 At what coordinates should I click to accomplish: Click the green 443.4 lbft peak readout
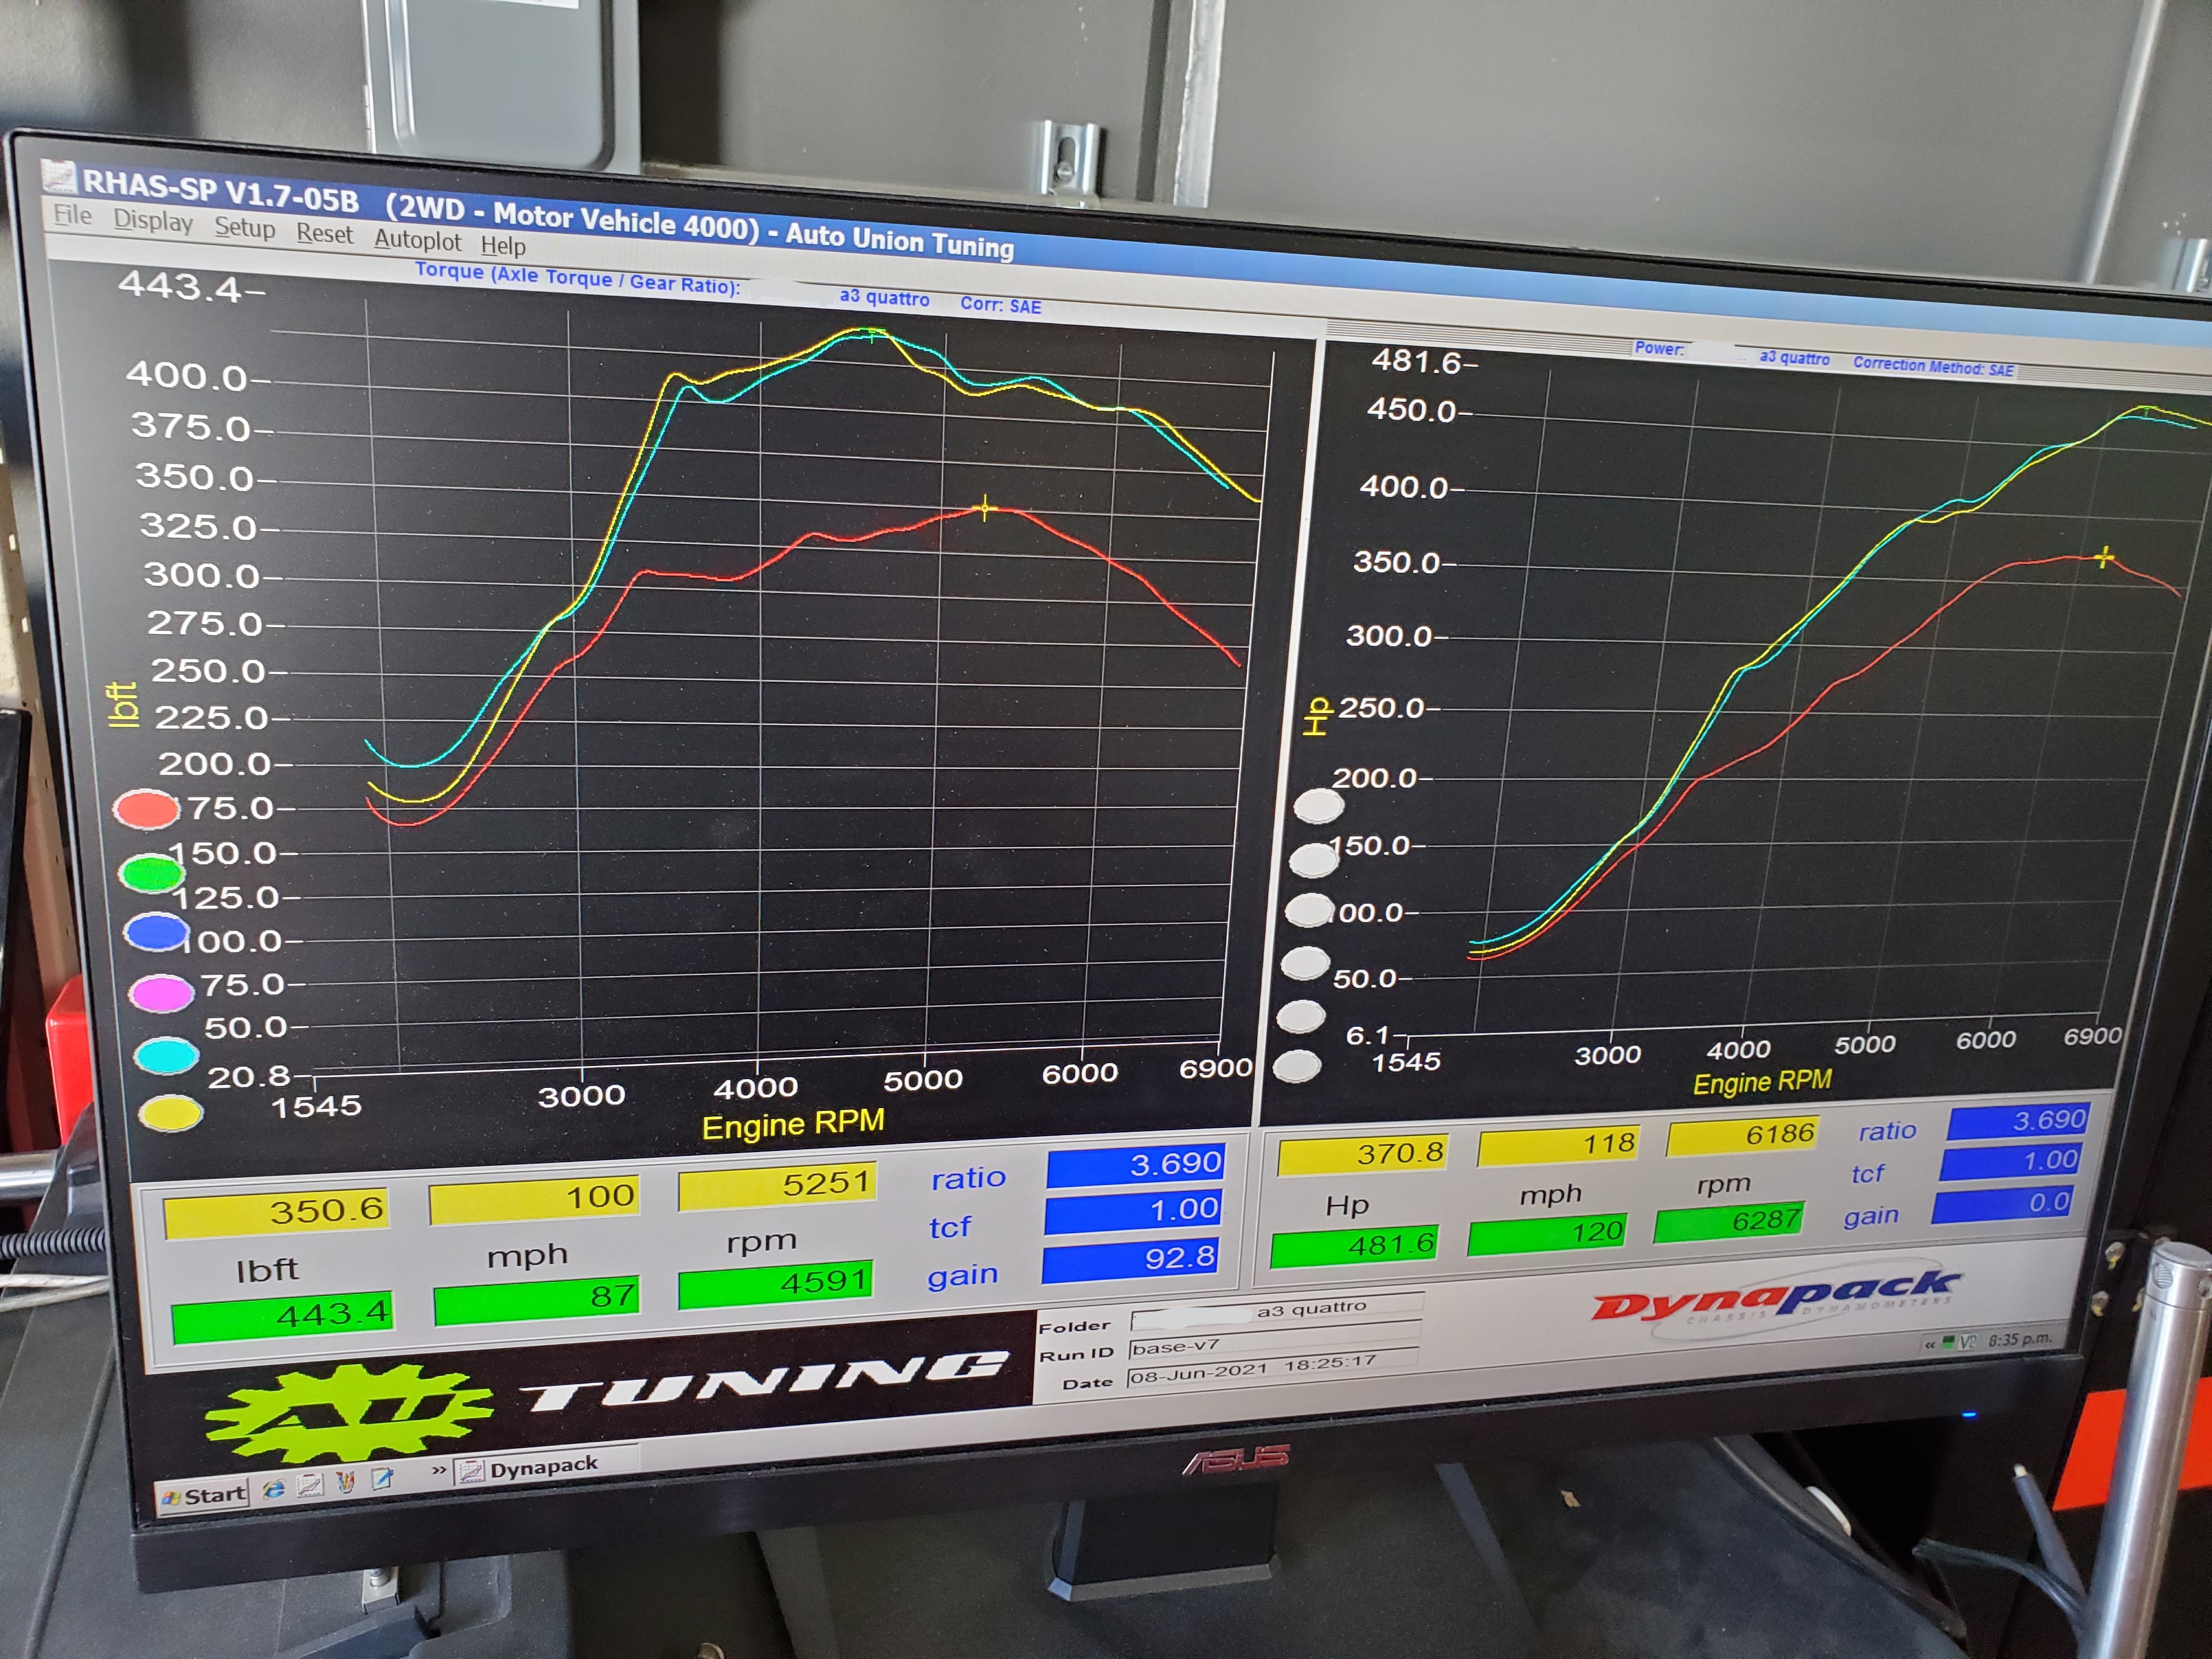click(282, 1317)
